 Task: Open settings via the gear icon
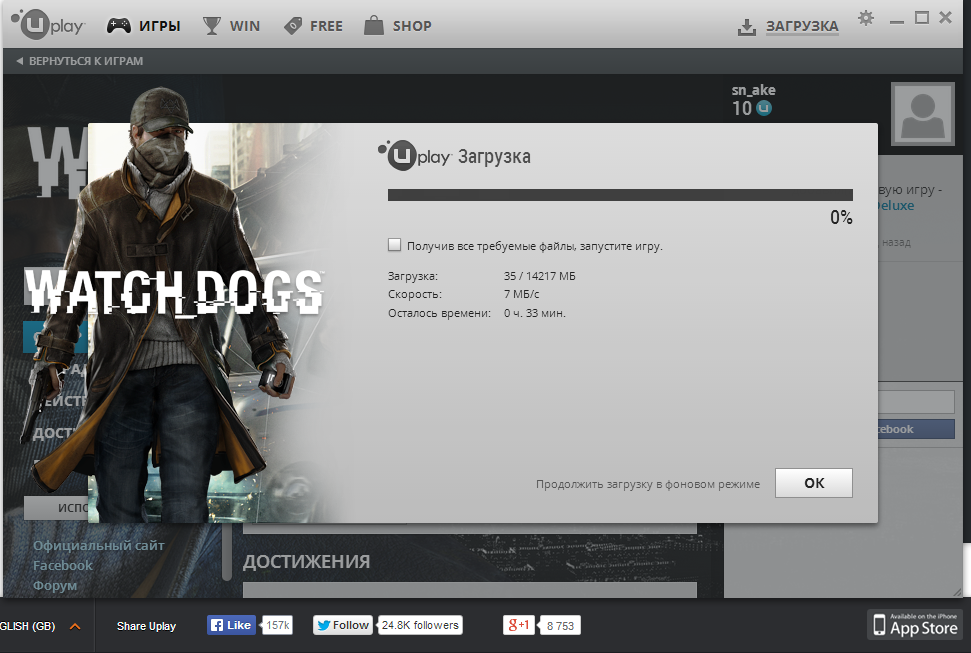pyautogui.click(x=866, y=18)
